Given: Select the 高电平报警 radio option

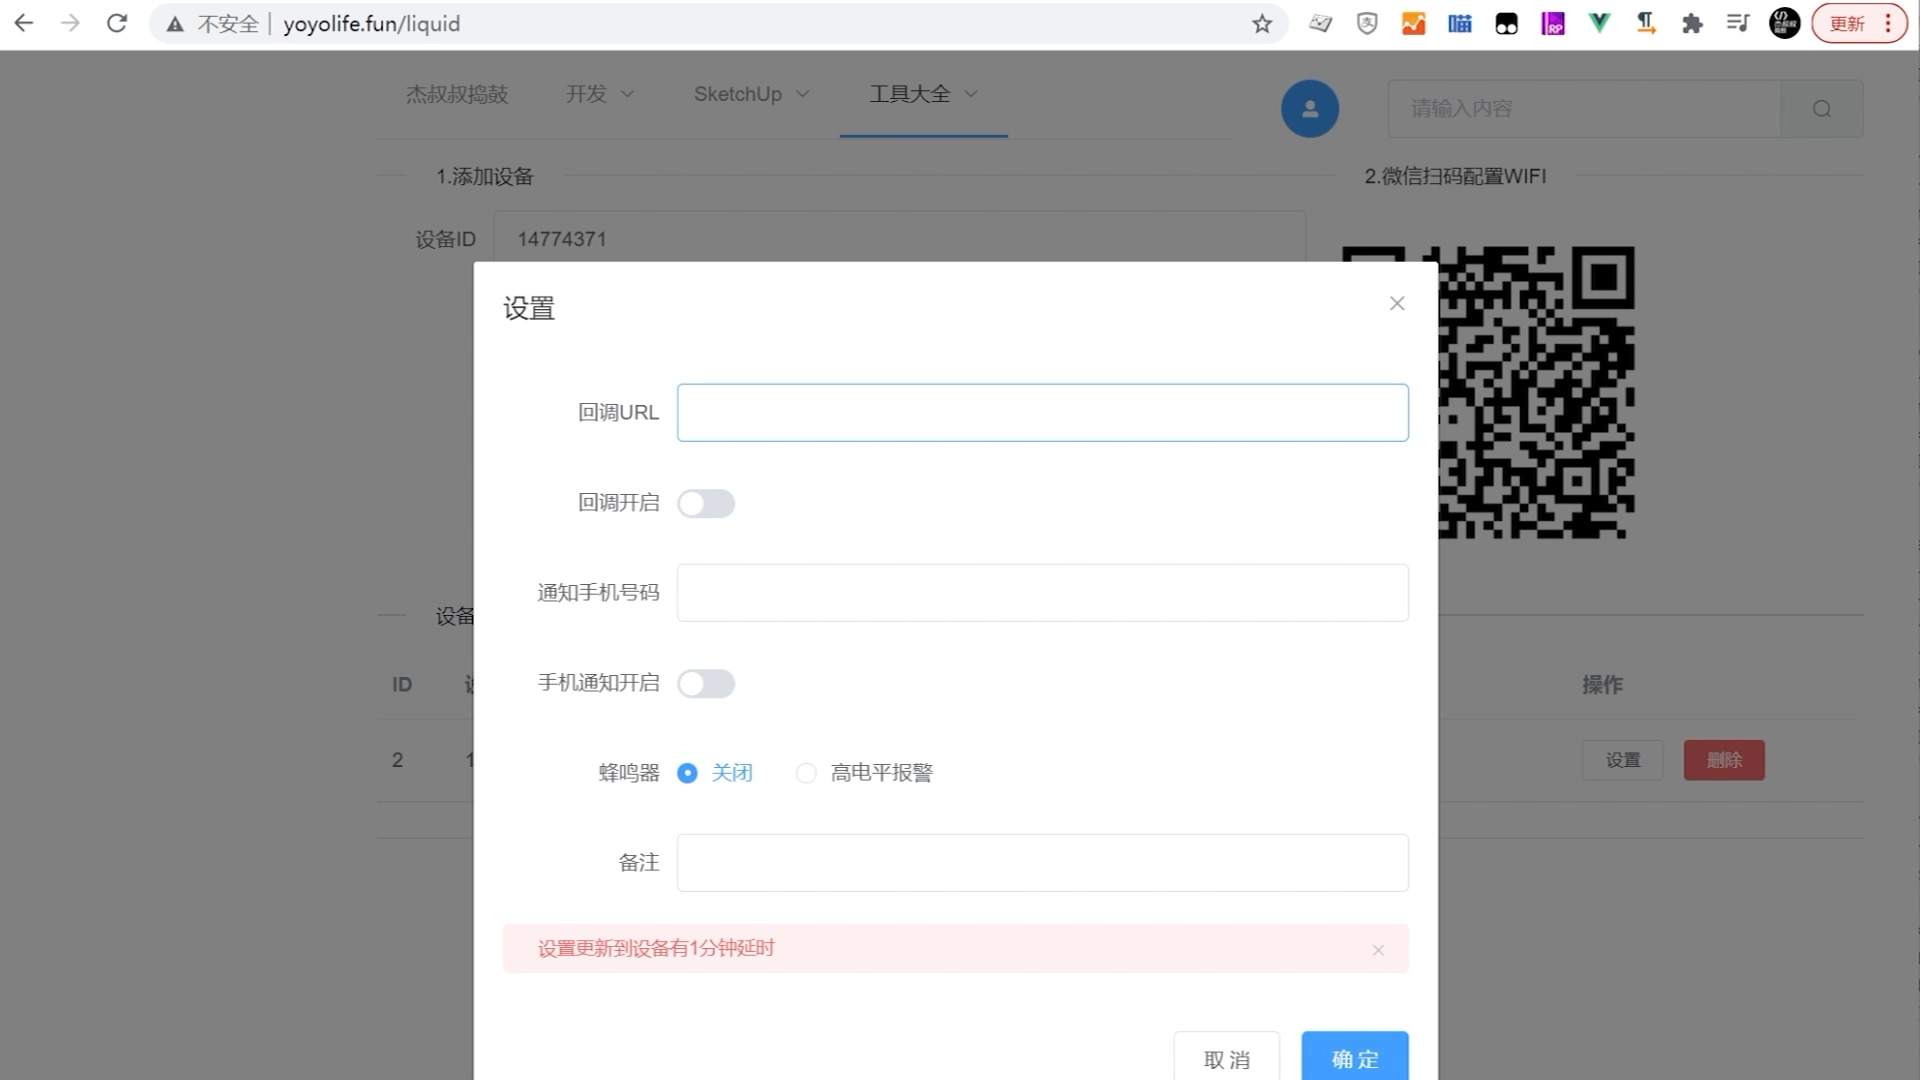Looking at the screenshot, I should [807, 773].
